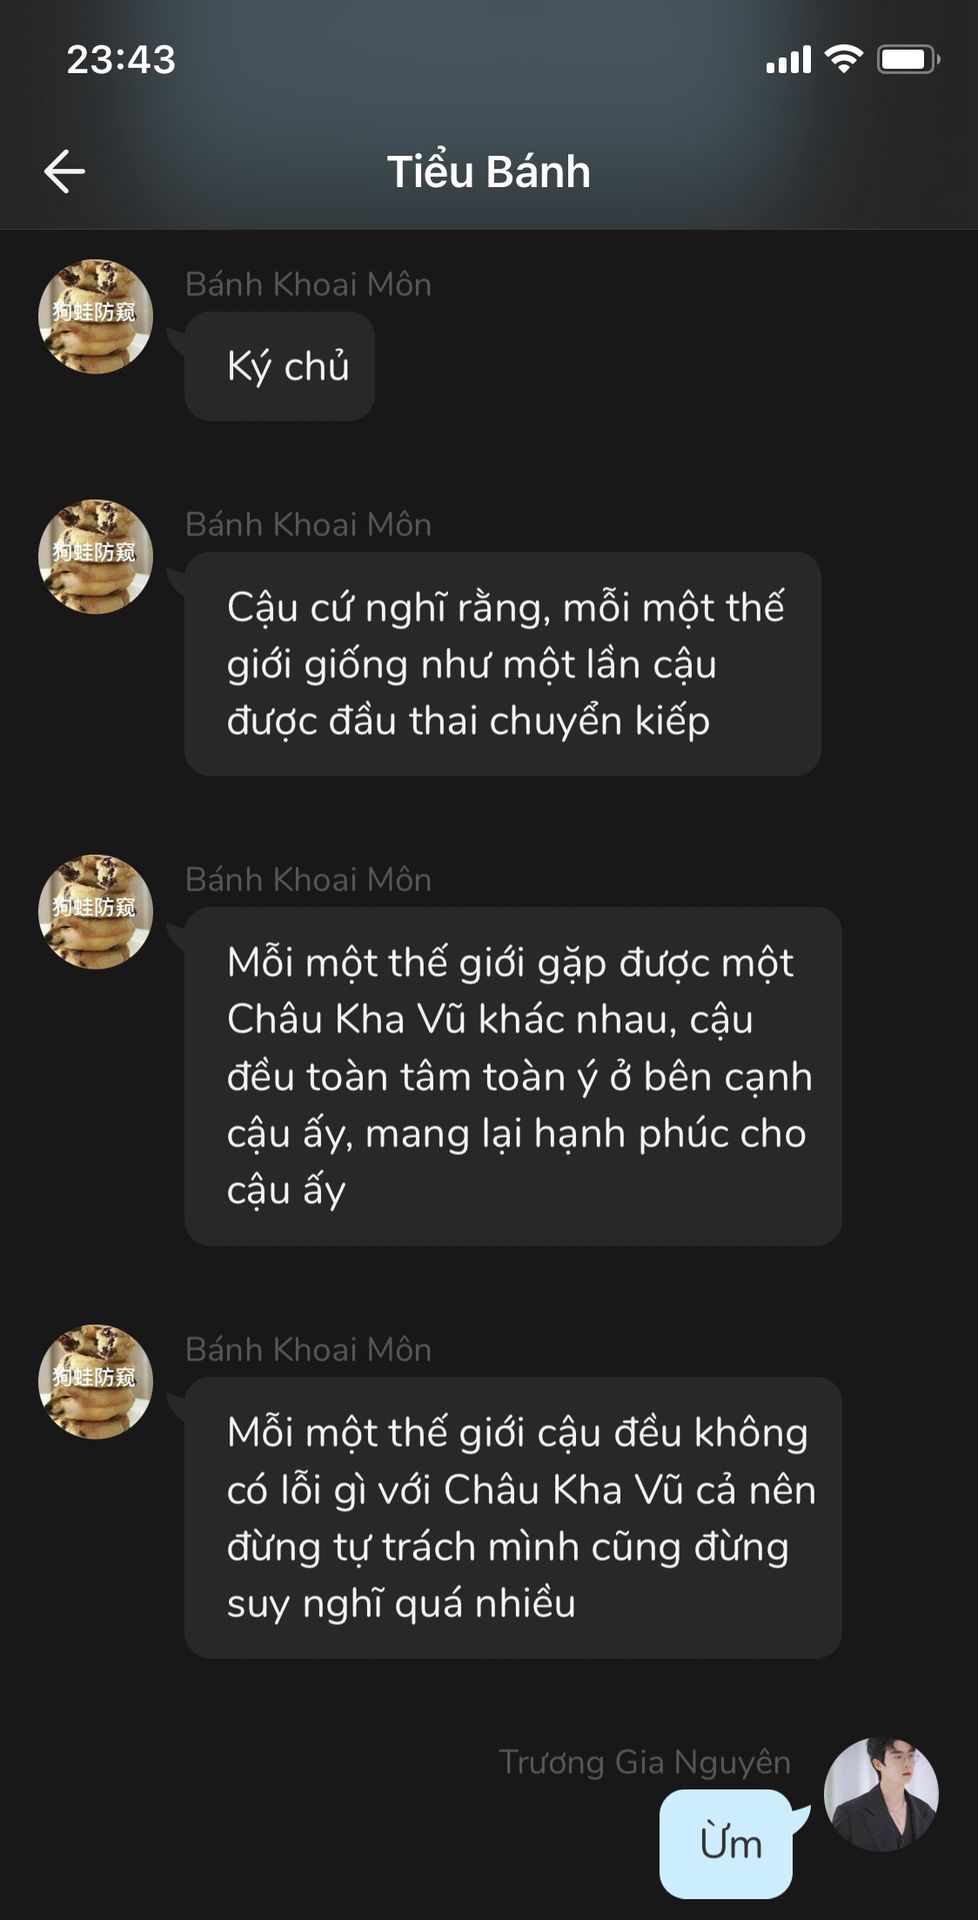Tap avatar beside "đừng tự trách mình" message
The height and width of the screenshot is (1920, 978).
(95, 1381)
